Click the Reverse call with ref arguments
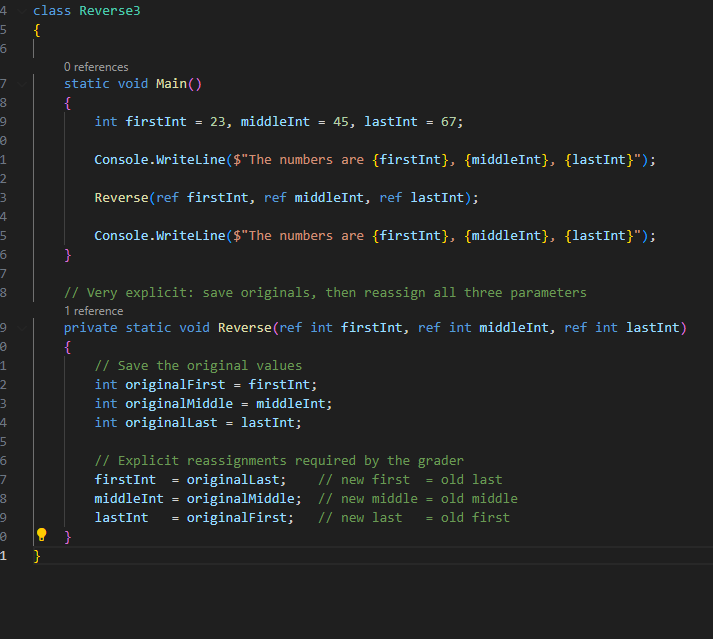 (286, 198)
